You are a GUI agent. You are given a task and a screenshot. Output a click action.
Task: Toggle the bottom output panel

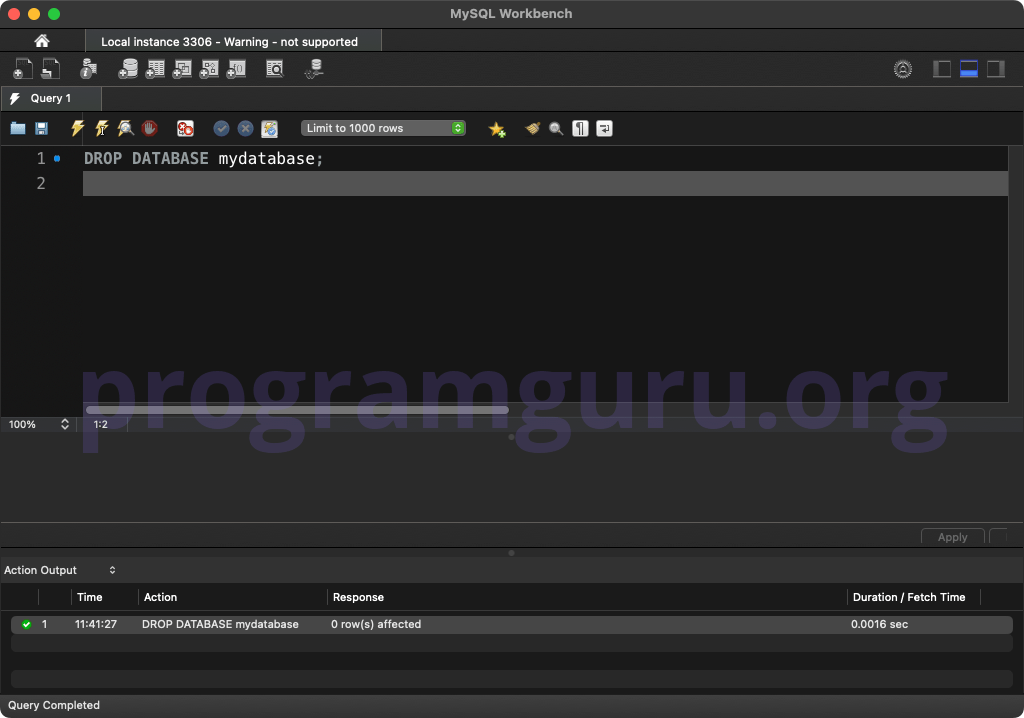point(968,69)
